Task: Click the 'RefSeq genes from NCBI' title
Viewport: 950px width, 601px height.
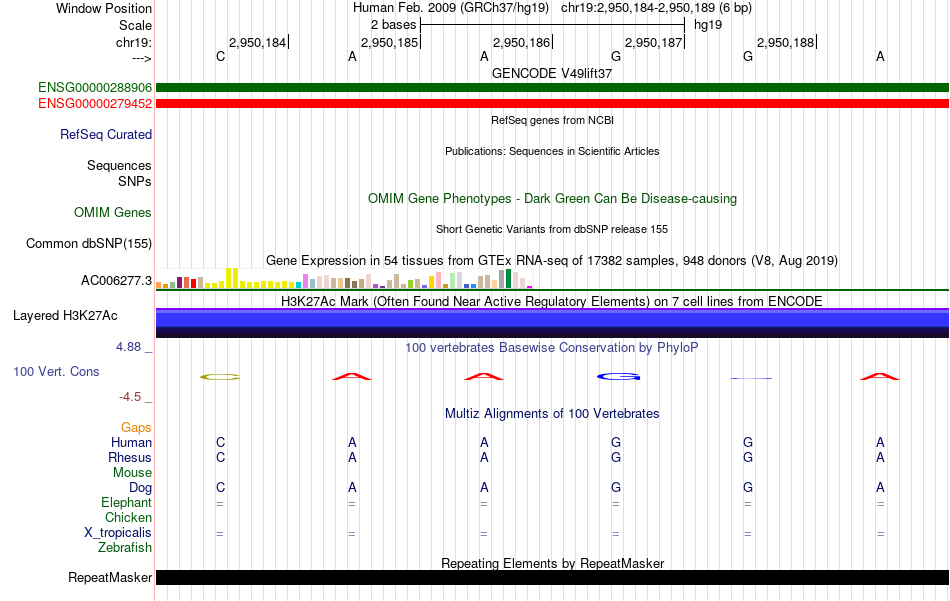Action: (553, 120)
